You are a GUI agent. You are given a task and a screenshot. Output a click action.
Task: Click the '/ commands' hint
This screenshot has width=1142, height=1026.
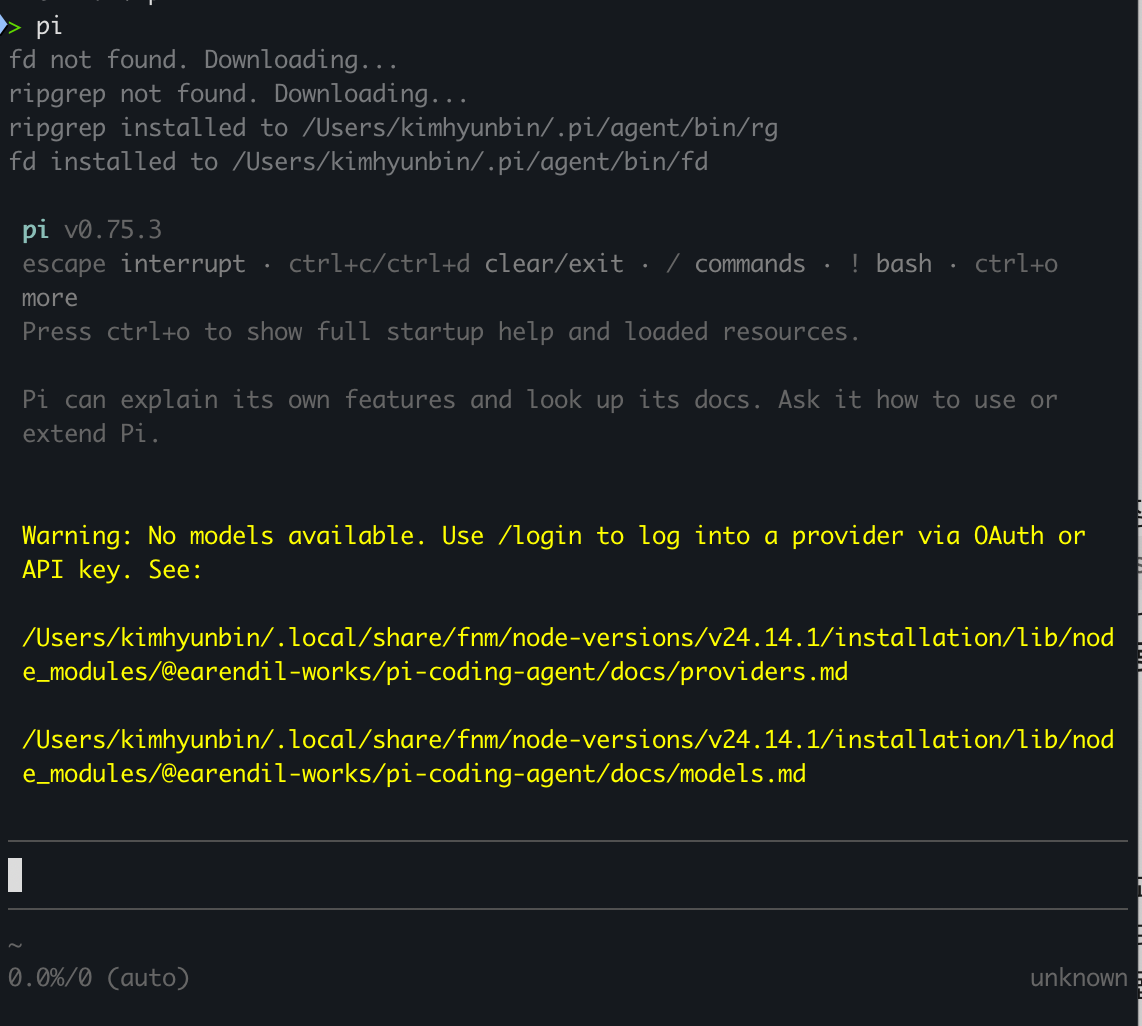pyautogui.click(x=736, y=264)
